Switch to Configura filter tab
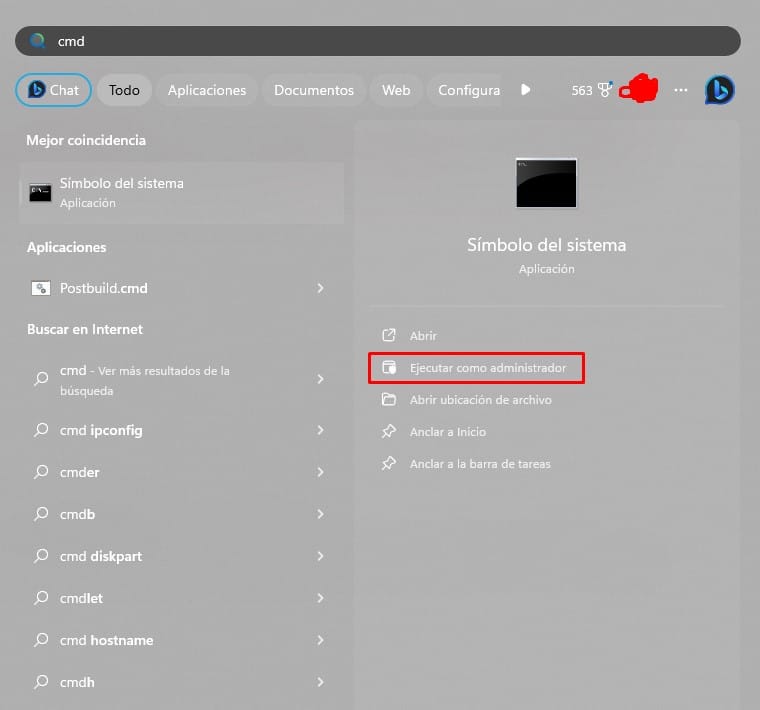This screenshot has height=710, width=760. 465,90
